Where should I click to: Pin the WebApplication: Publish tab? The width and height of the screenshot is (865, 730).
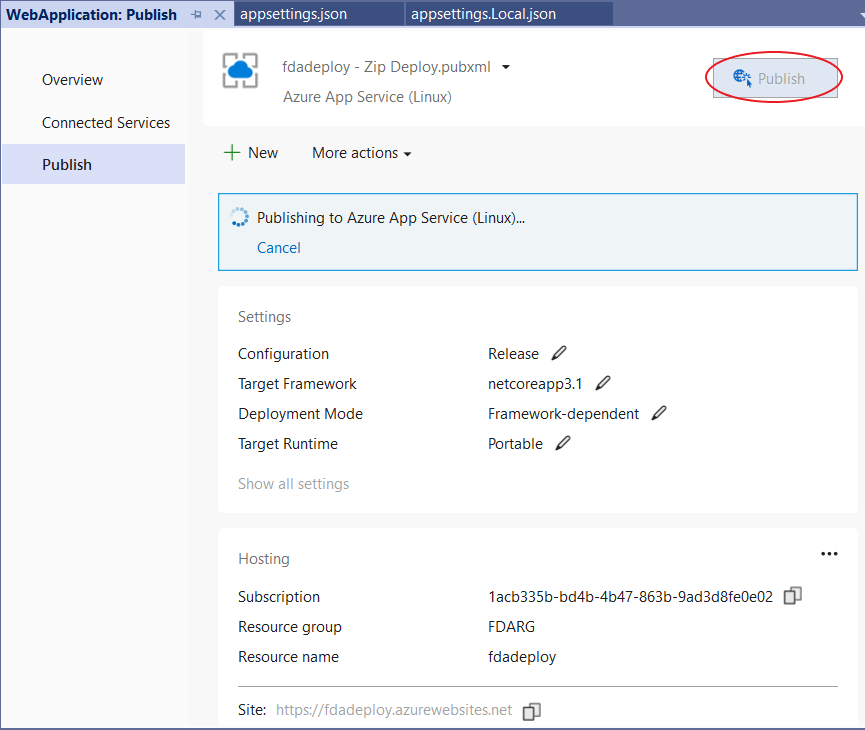[x=196, y=15]
